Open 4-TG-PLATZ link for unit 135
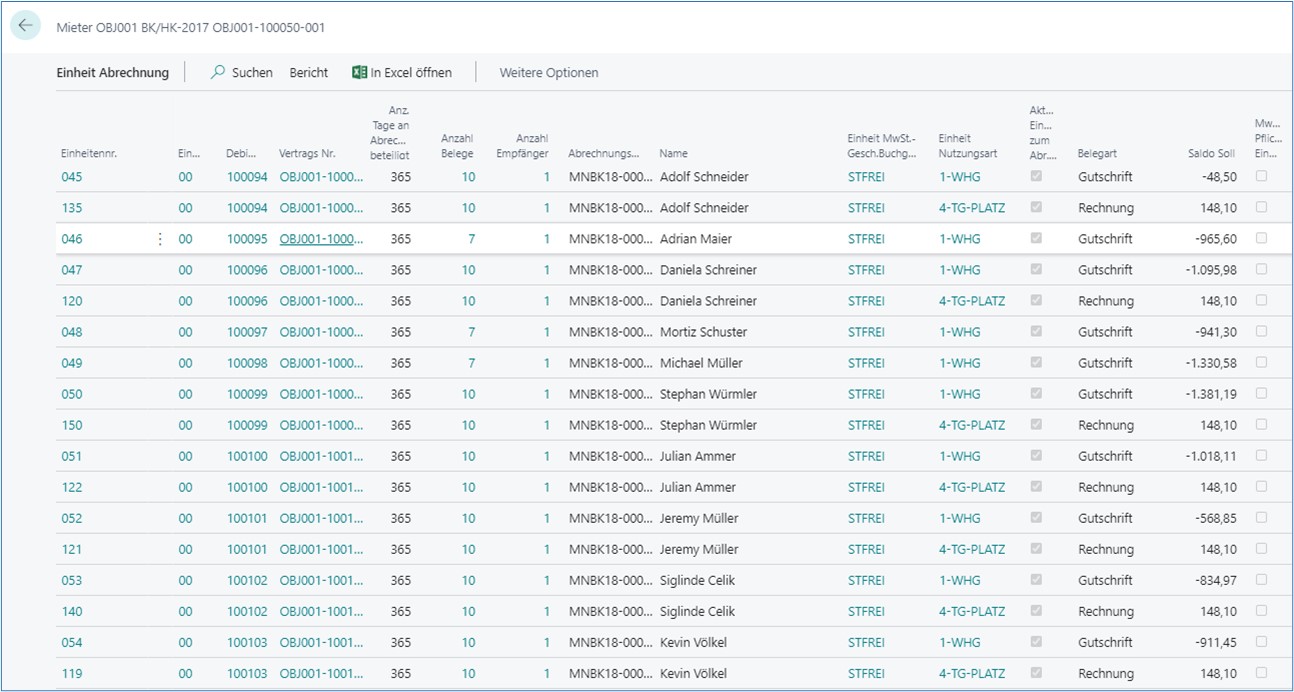Image resolution: width=1294 pixels, height=692 pixels. click(x=971, y=208)
